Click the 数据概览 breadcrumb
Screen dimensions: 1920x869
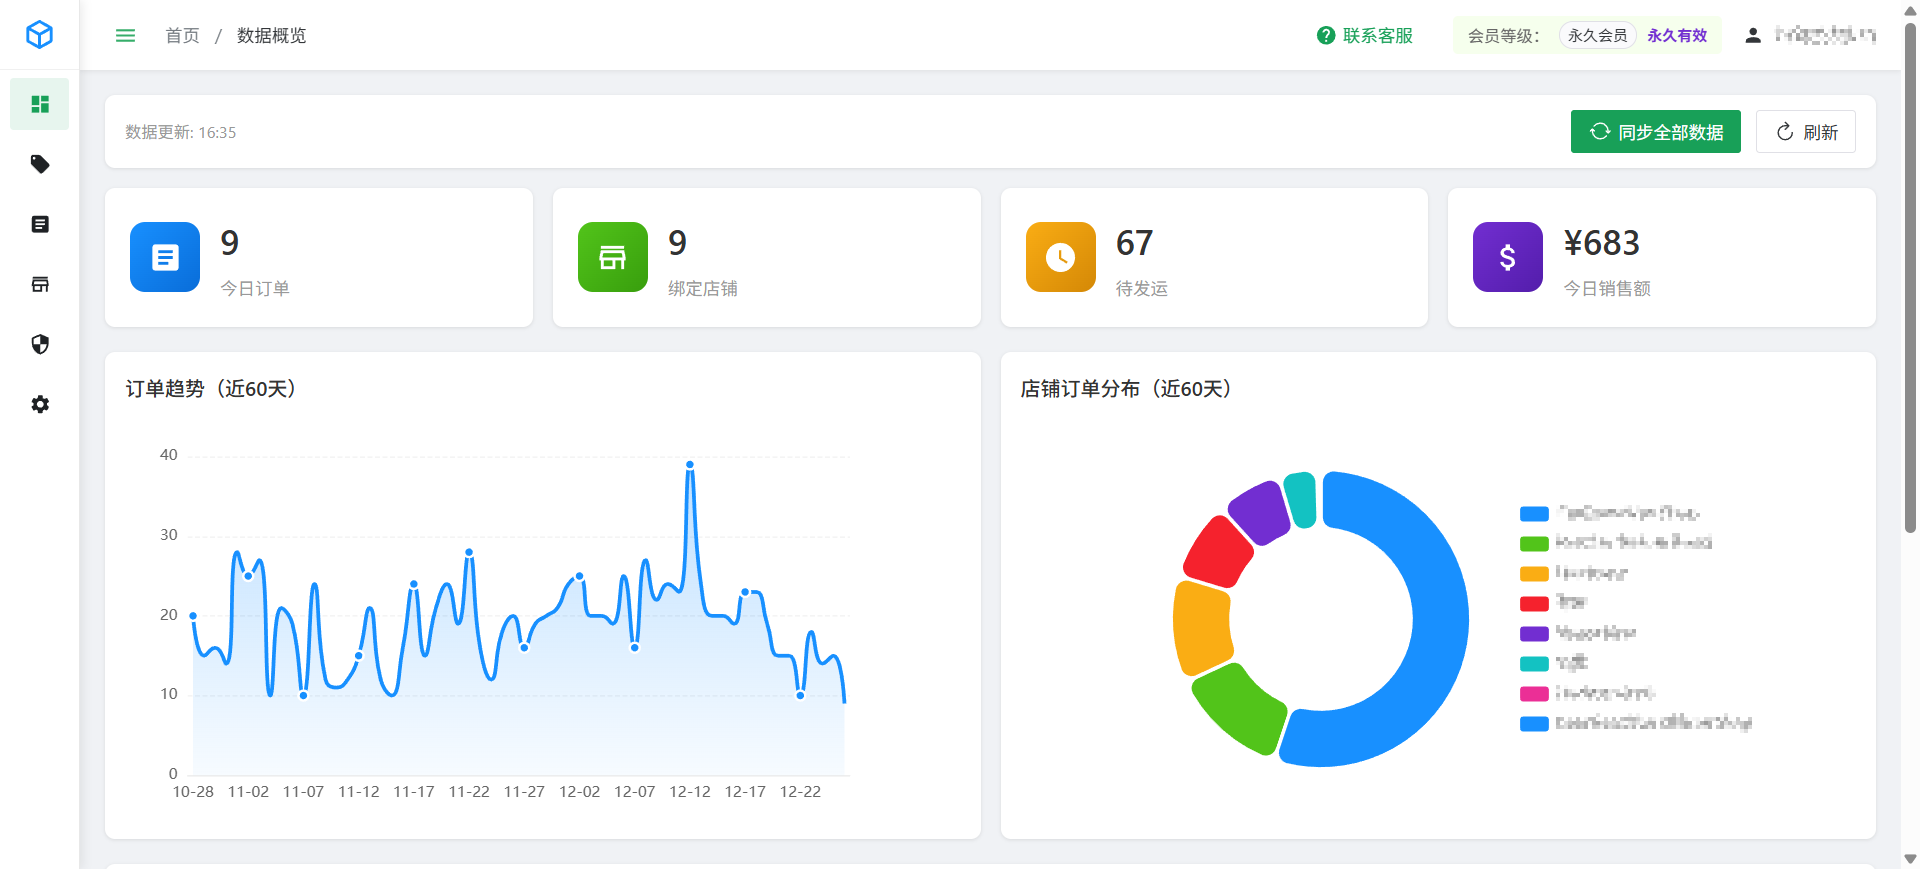pos(271,36)
